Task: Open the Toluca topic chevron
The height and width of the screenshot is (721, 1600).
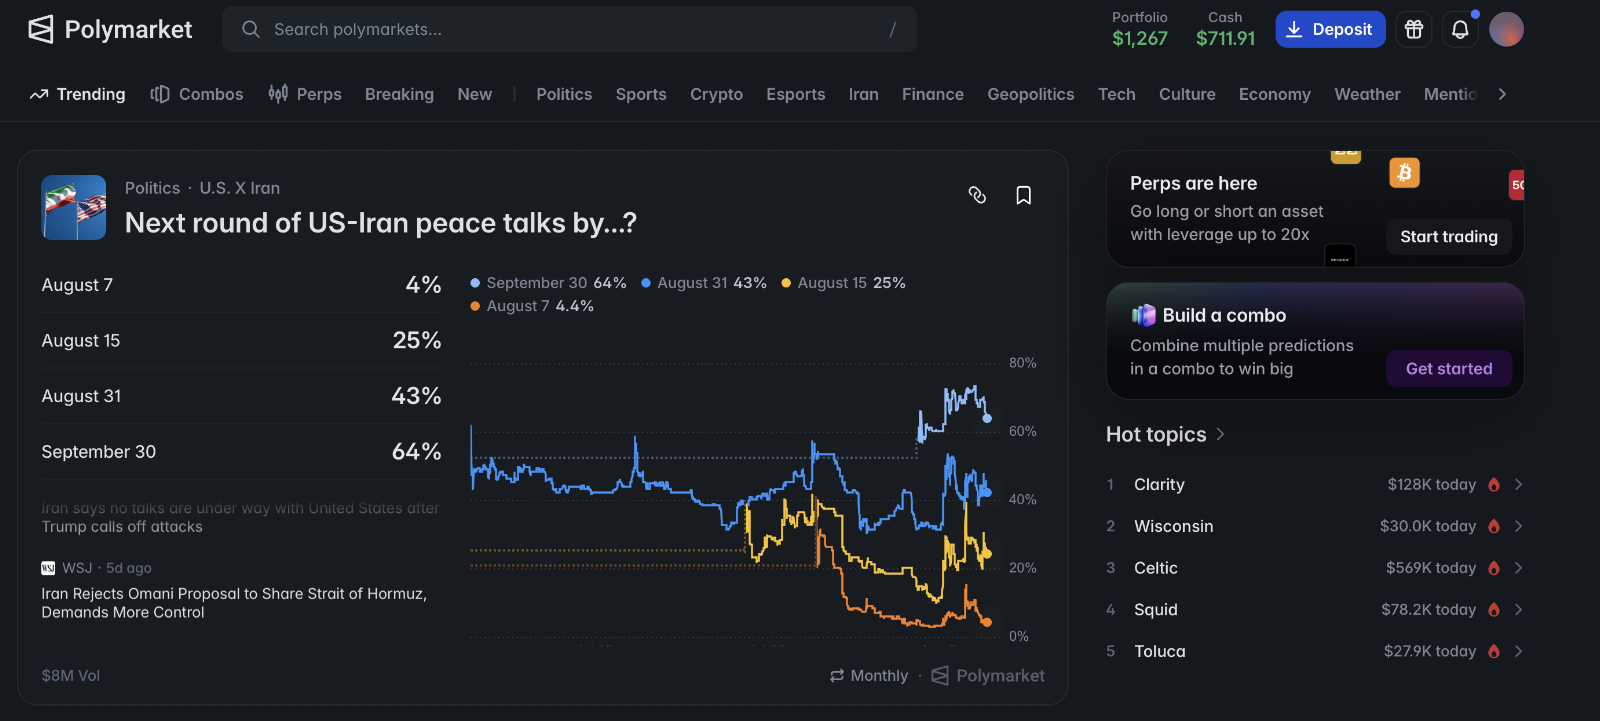Action: [x=1518, y=651]
